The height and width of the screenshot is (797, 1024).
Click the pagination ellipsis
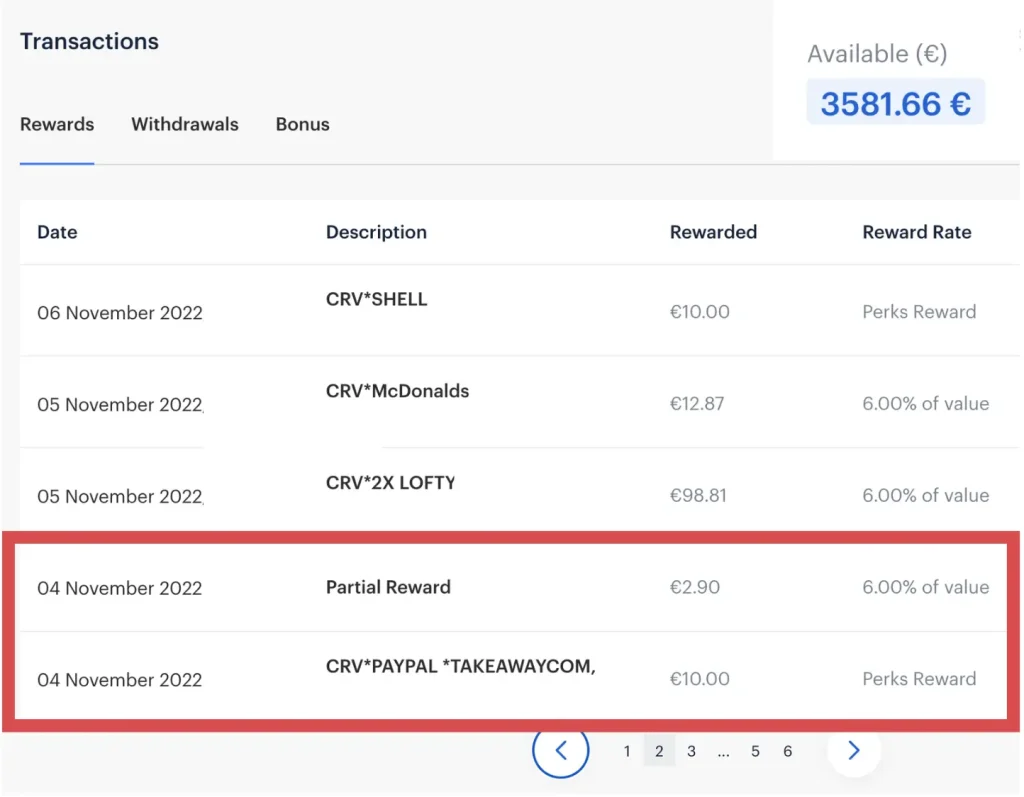click(723, 751)
